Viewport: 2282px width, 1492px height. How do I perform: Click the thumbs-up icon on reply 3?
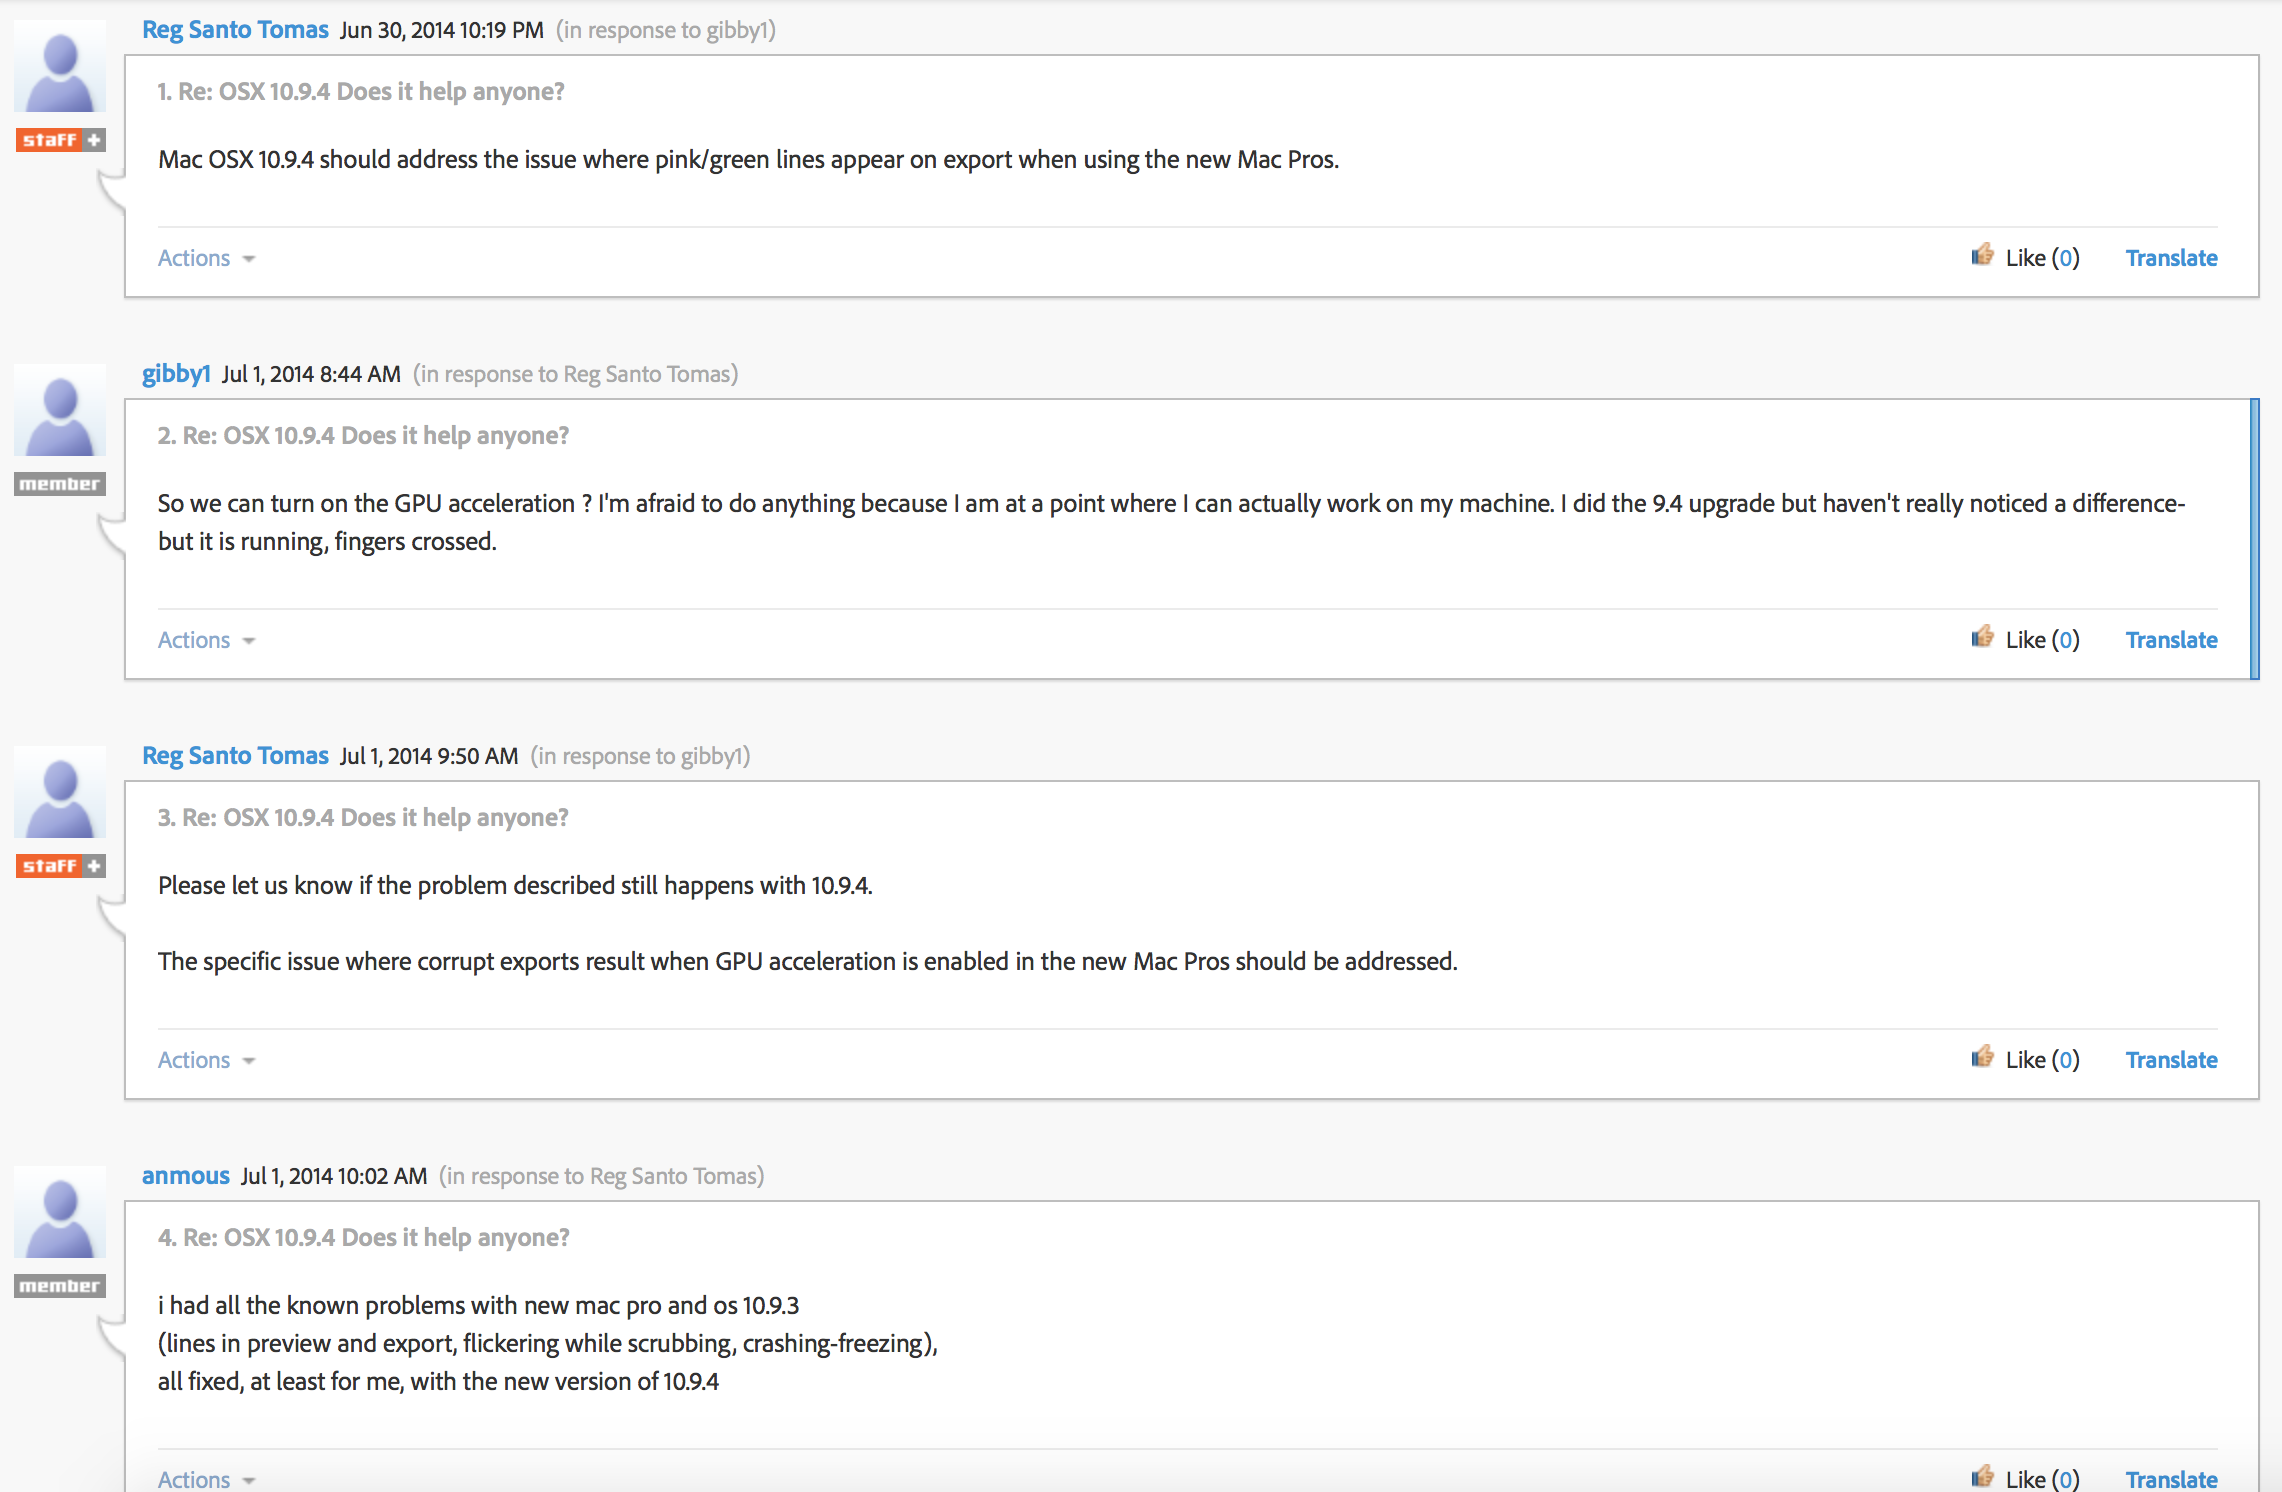tap(1981, 1058)
